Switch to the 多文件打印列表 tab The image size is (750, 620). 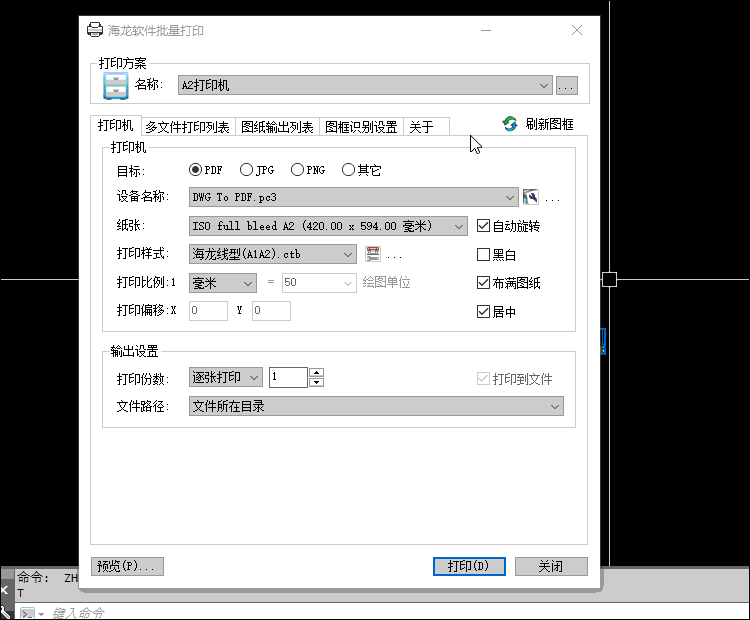pos(188,127)
